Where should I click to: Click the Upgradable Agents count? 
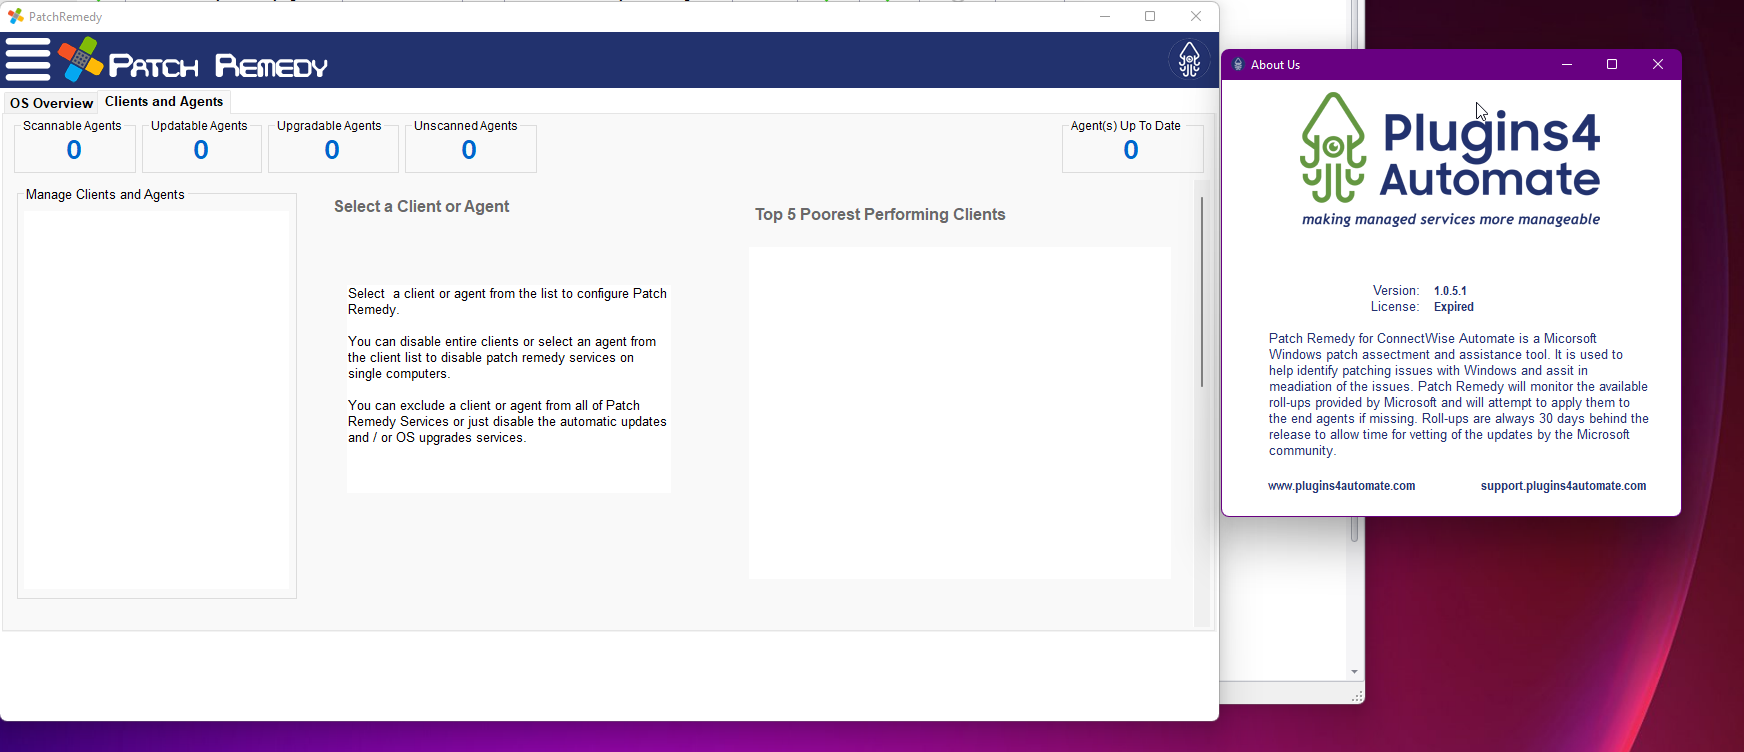pos(332,150)
